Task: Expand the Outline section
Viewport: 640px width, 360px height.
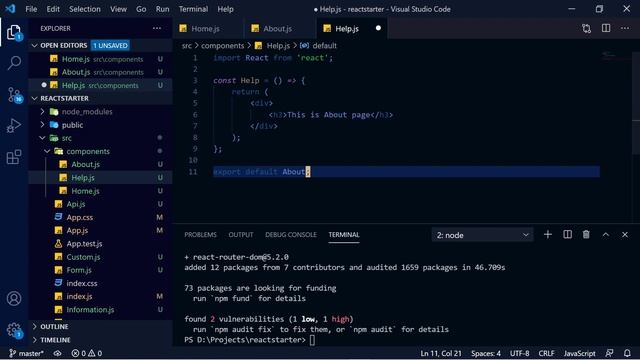Action: 35,327
